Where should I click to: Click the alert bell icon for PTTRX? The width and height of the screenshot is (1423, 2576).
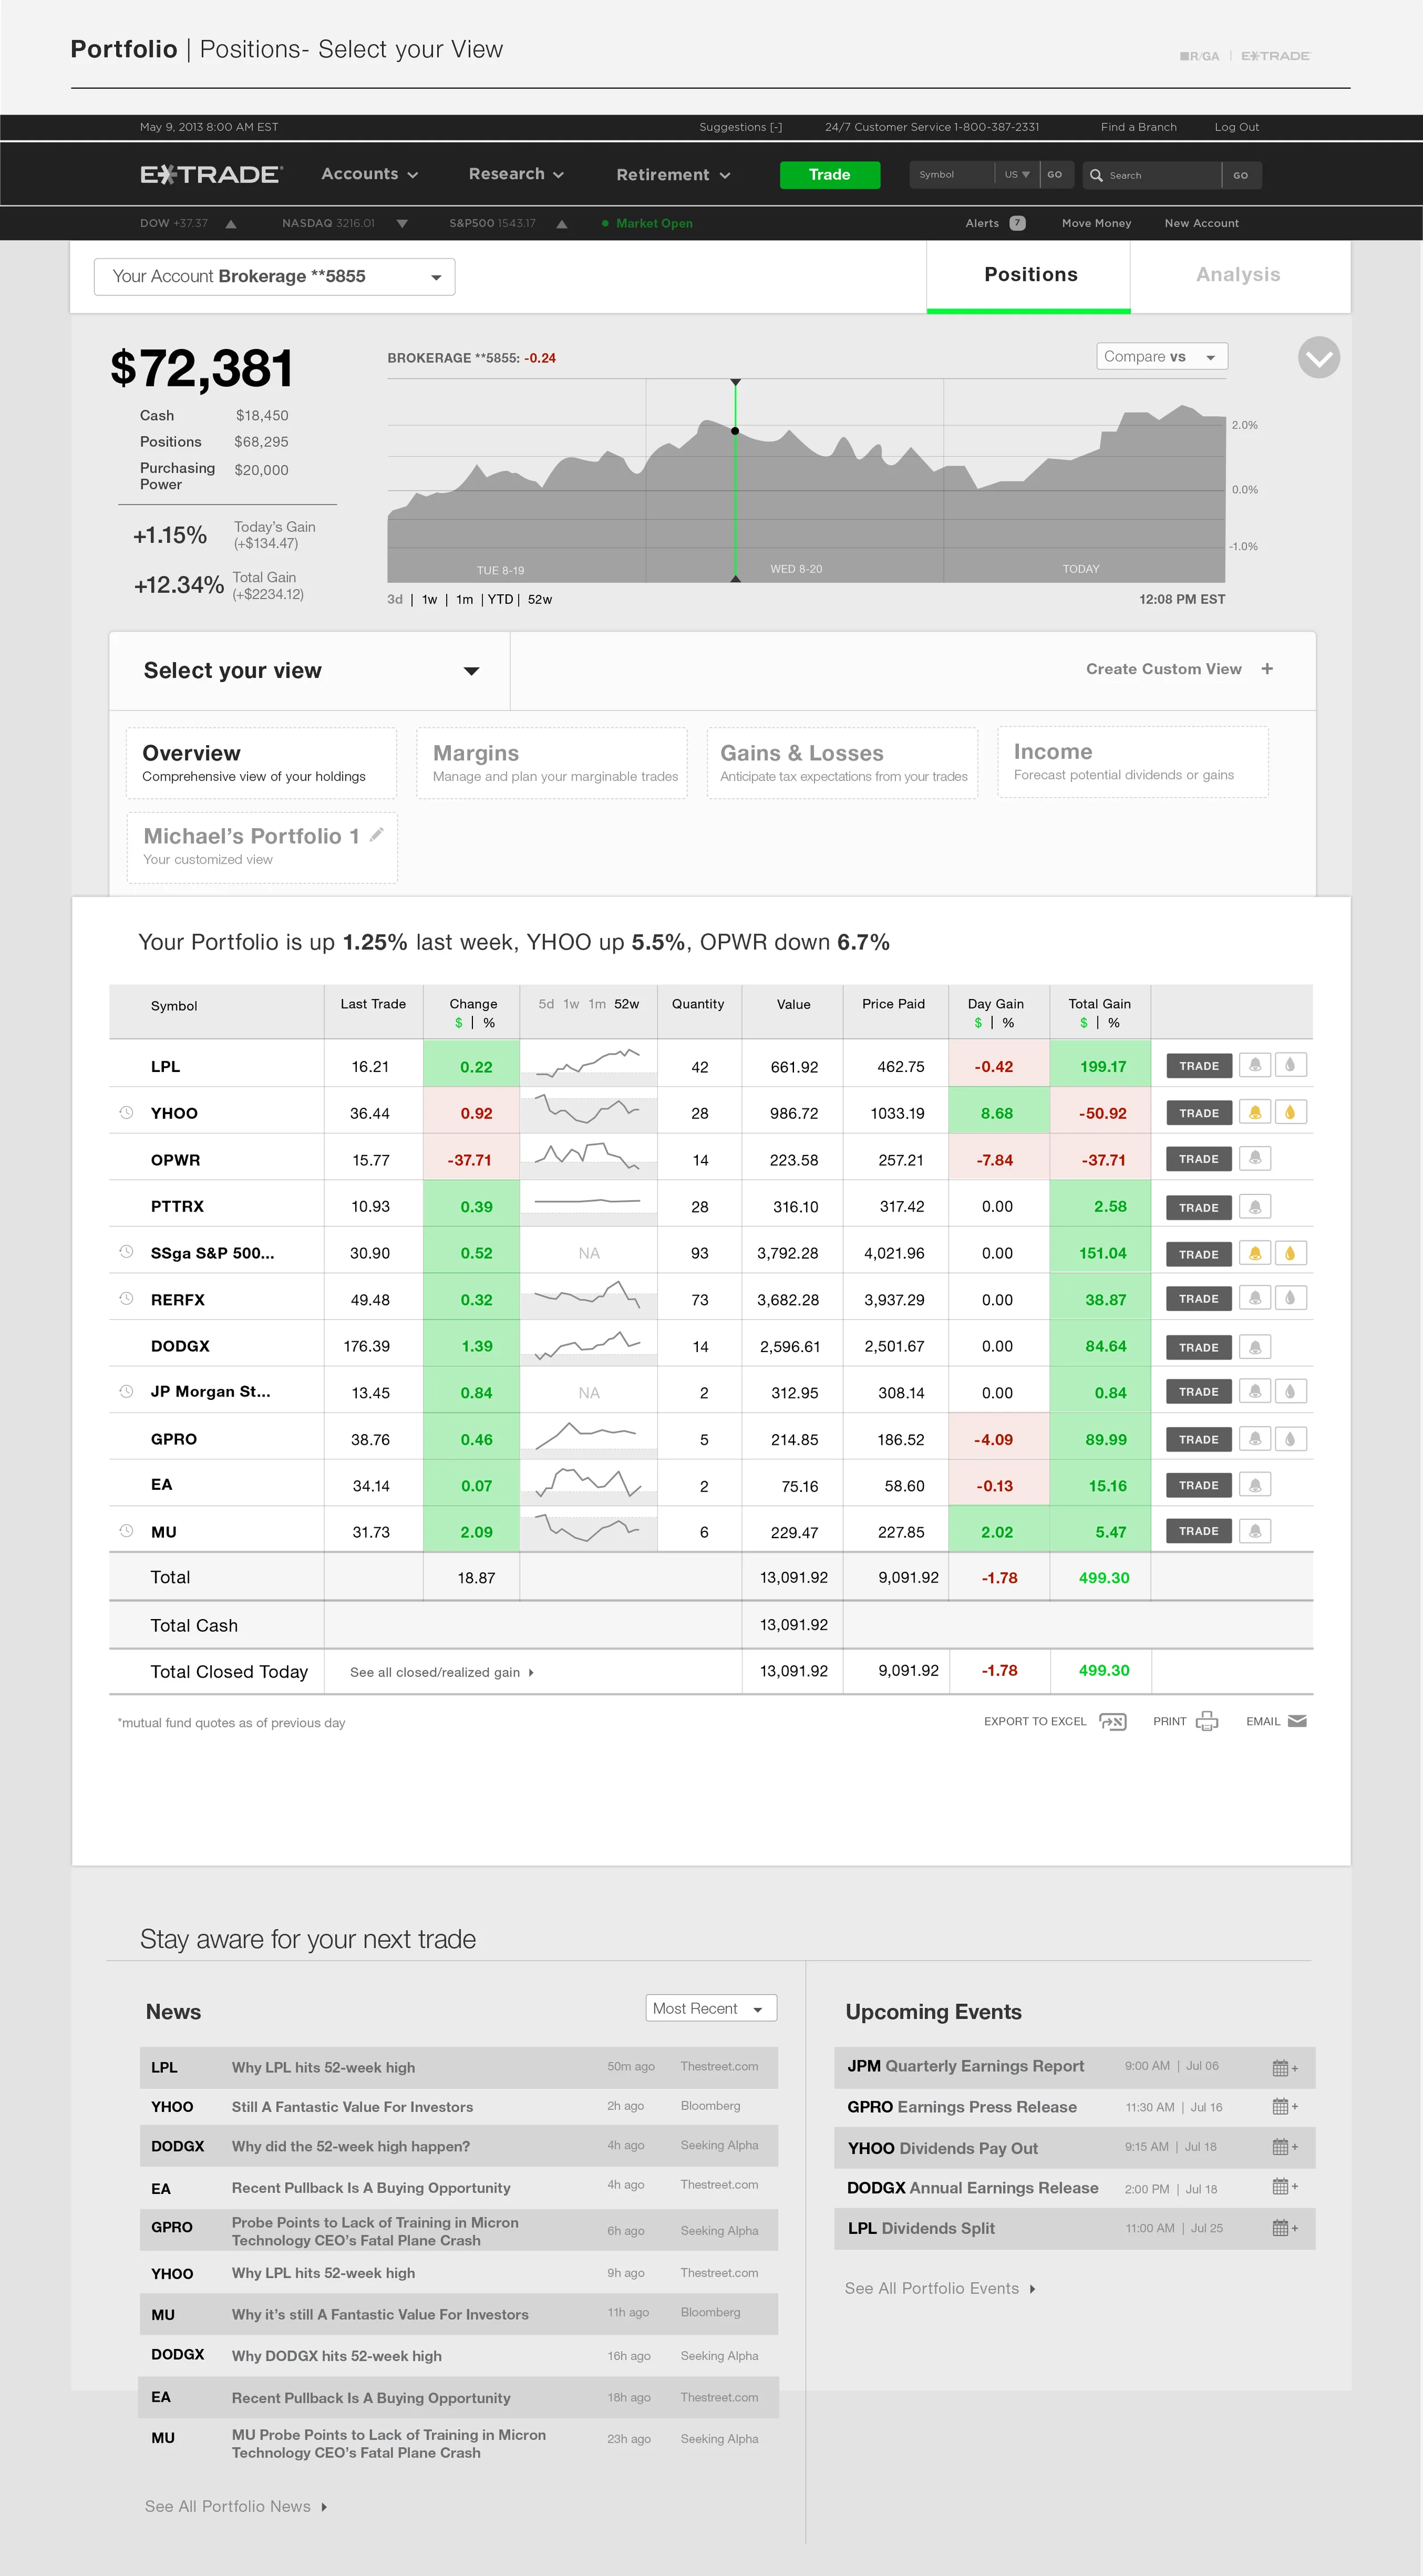point(1254,1207)
